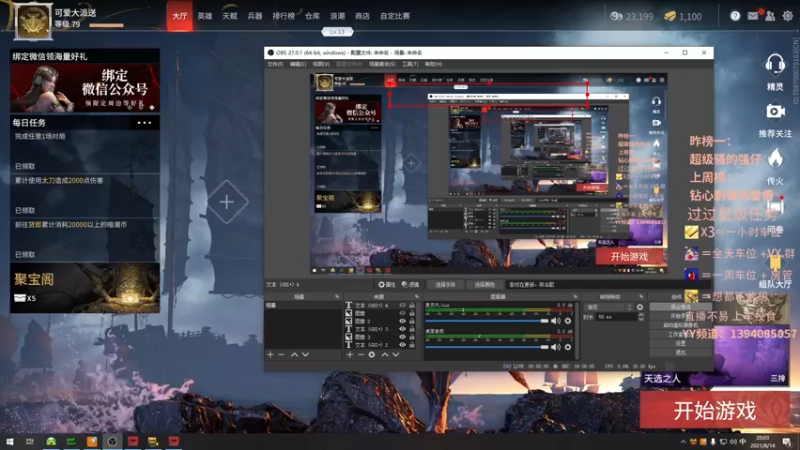Toggle lock on 图像 2 source
The height and width of the screenshot is (450, 800).
click(x=412, y=321)
